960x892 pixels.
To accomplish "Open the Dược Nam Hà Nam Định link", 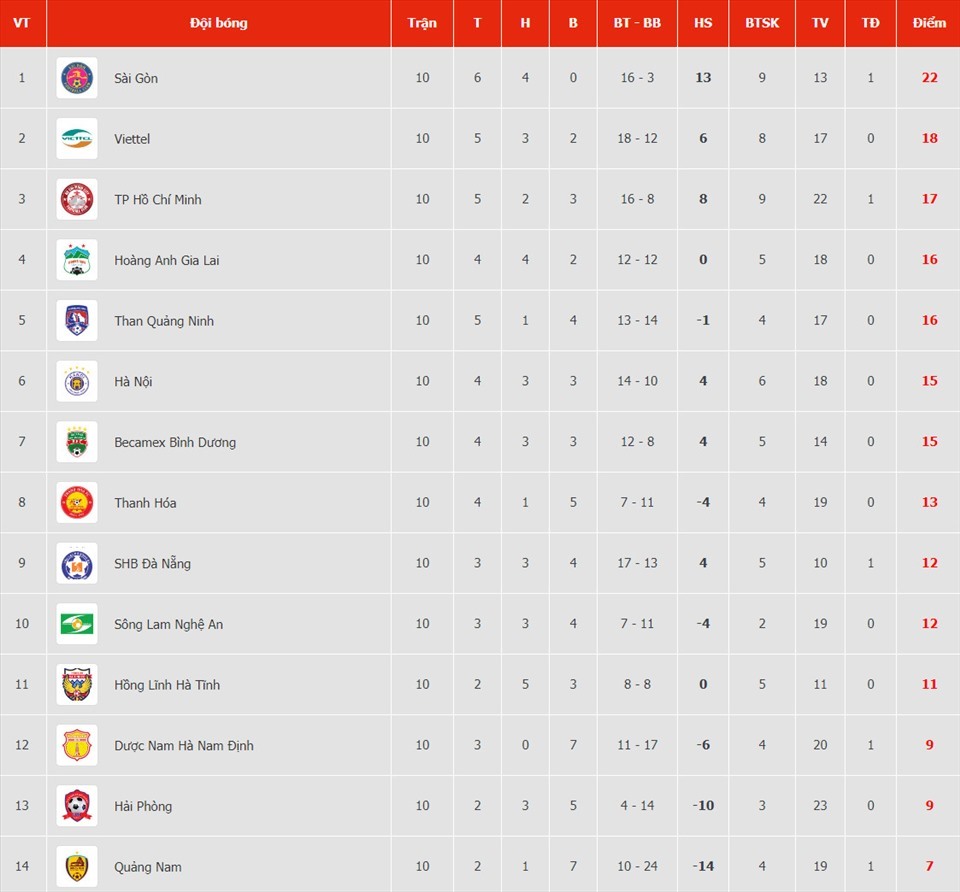I will [x=184, y=746].
